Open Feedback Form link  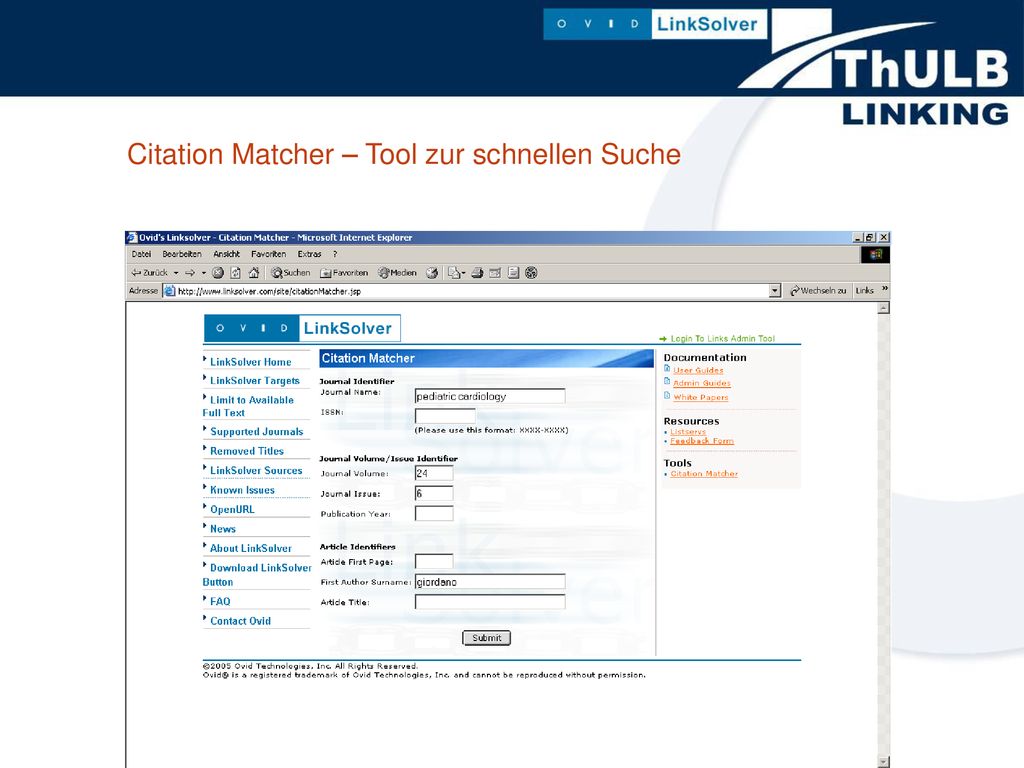pos(702,441)
